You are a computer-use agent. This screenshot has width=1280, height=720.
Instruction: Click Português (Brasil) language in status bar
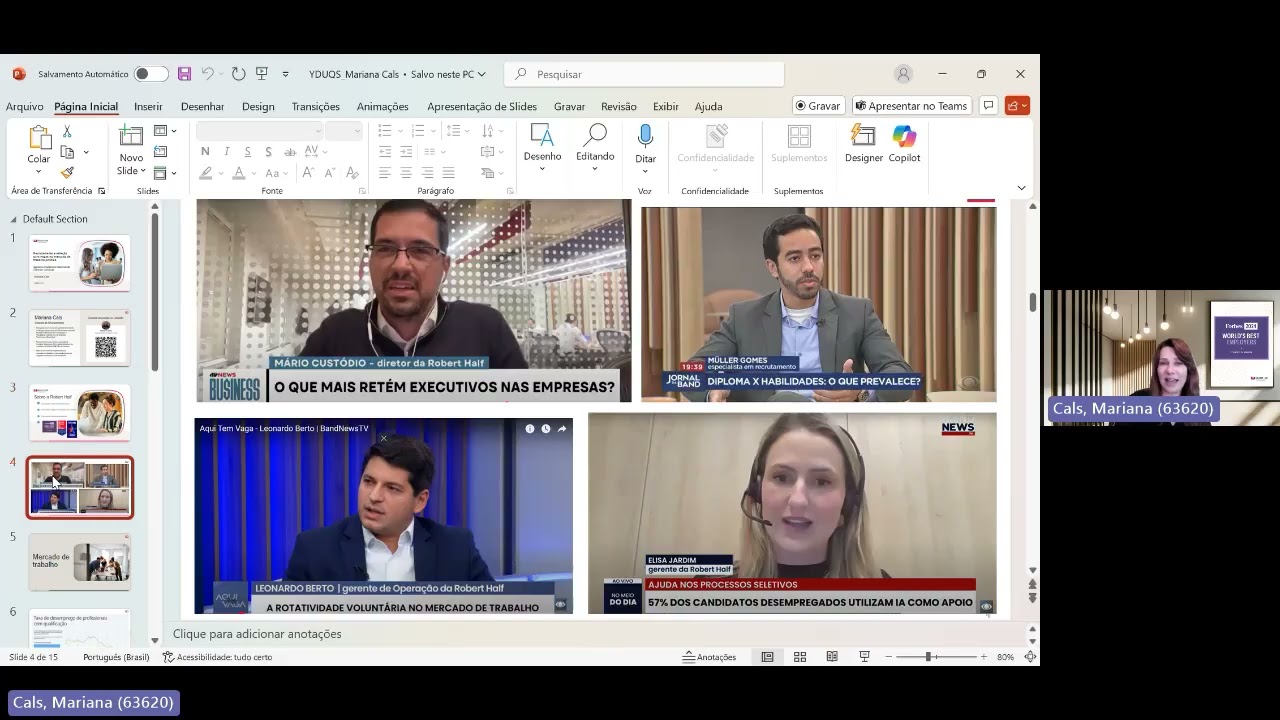[x=116, y=657]
